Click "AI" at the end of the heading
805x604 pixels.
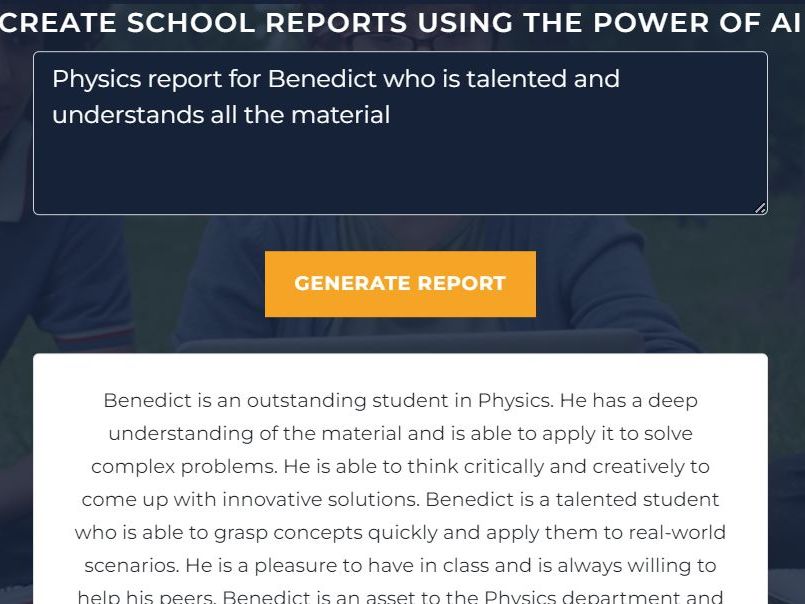tap(786, 22)
